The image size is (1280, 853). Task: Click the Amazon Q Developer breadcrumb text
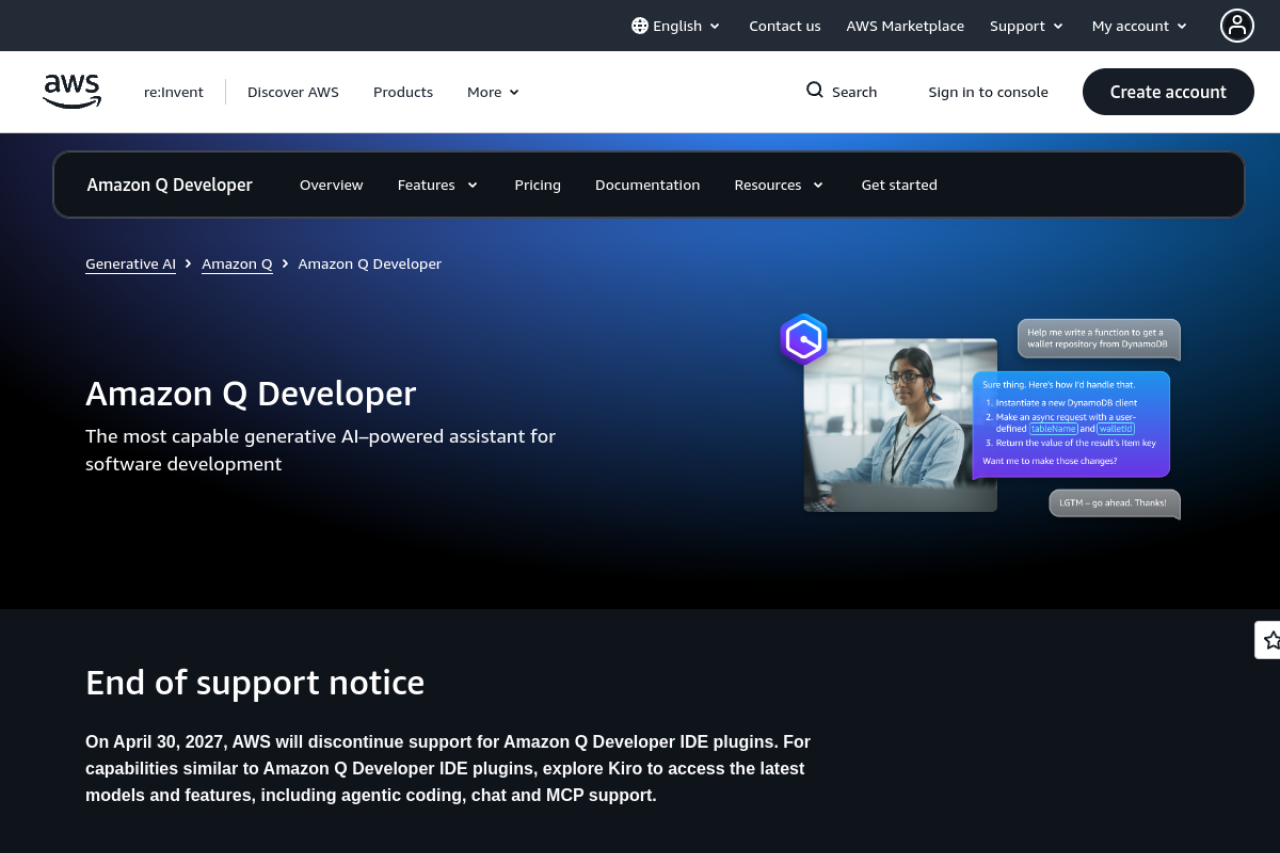[x=369, y=264]
